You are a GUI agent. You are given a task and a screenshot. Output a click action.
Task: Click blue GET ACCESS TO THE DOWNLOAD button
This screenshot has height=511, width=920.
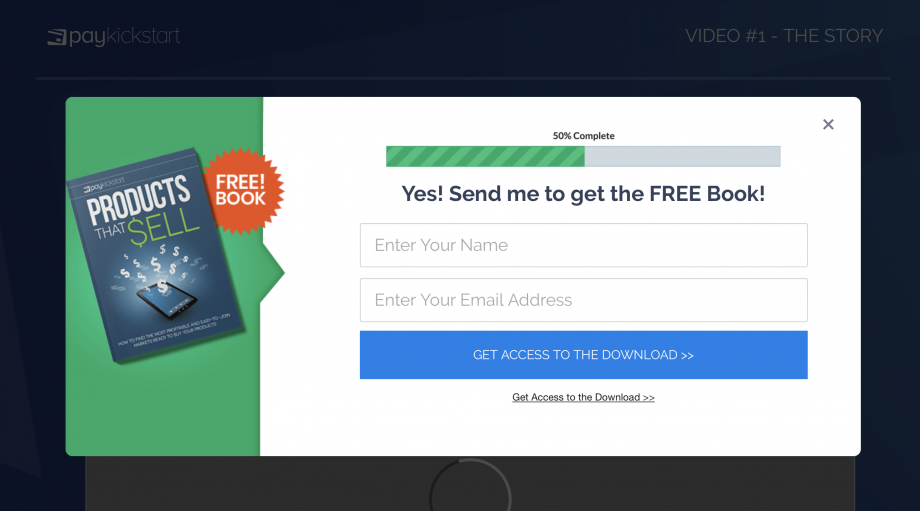tap(583, 355)
